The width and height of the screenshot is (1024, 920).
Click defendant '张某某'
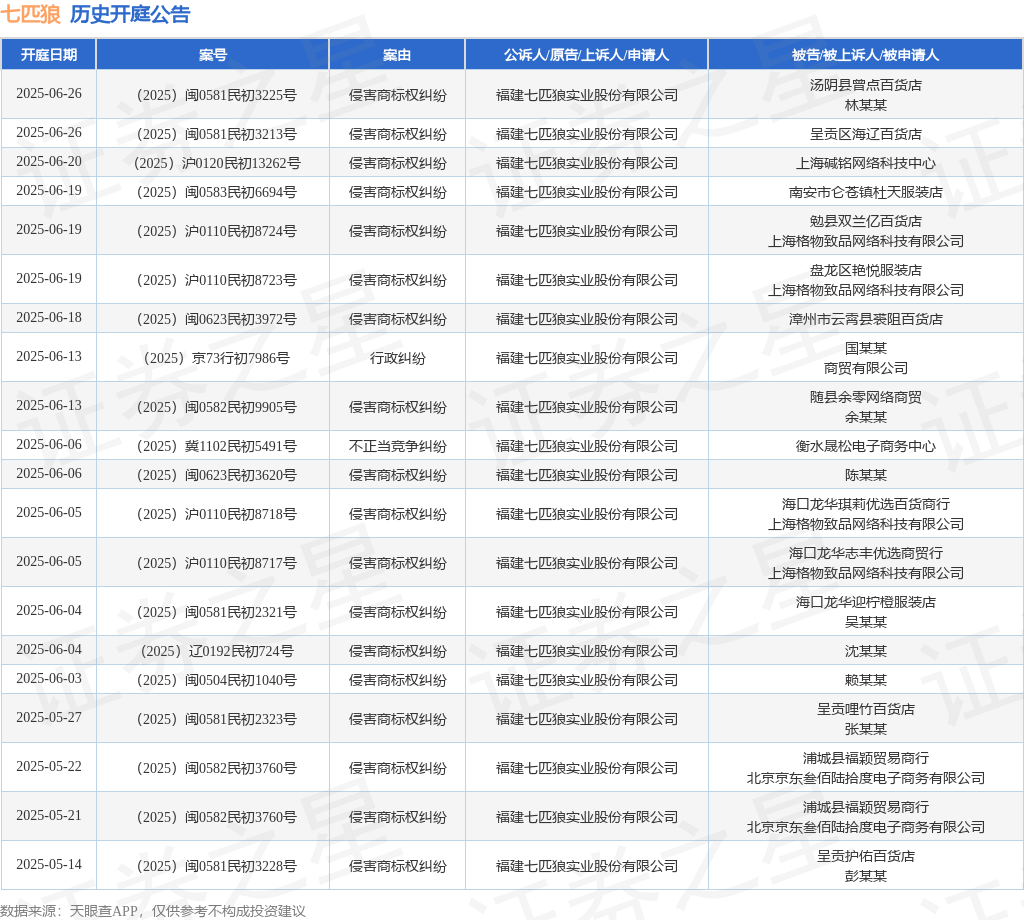click(x=865, y=729)
